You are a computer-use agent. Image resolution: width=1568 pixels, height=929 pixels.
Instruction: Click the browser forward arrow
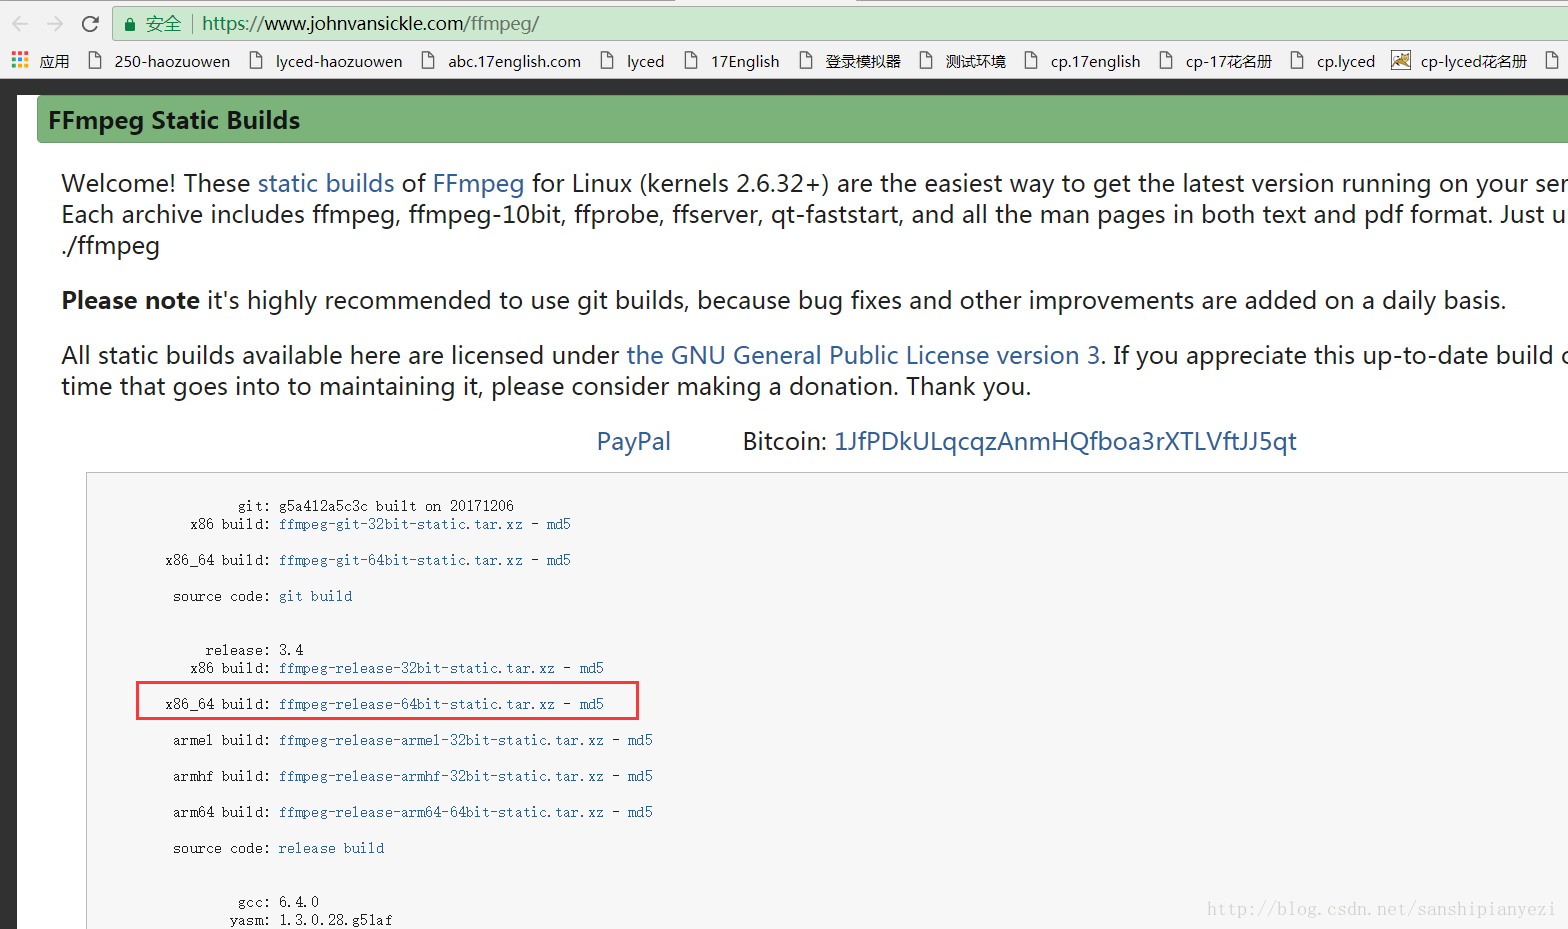[55, 23]
